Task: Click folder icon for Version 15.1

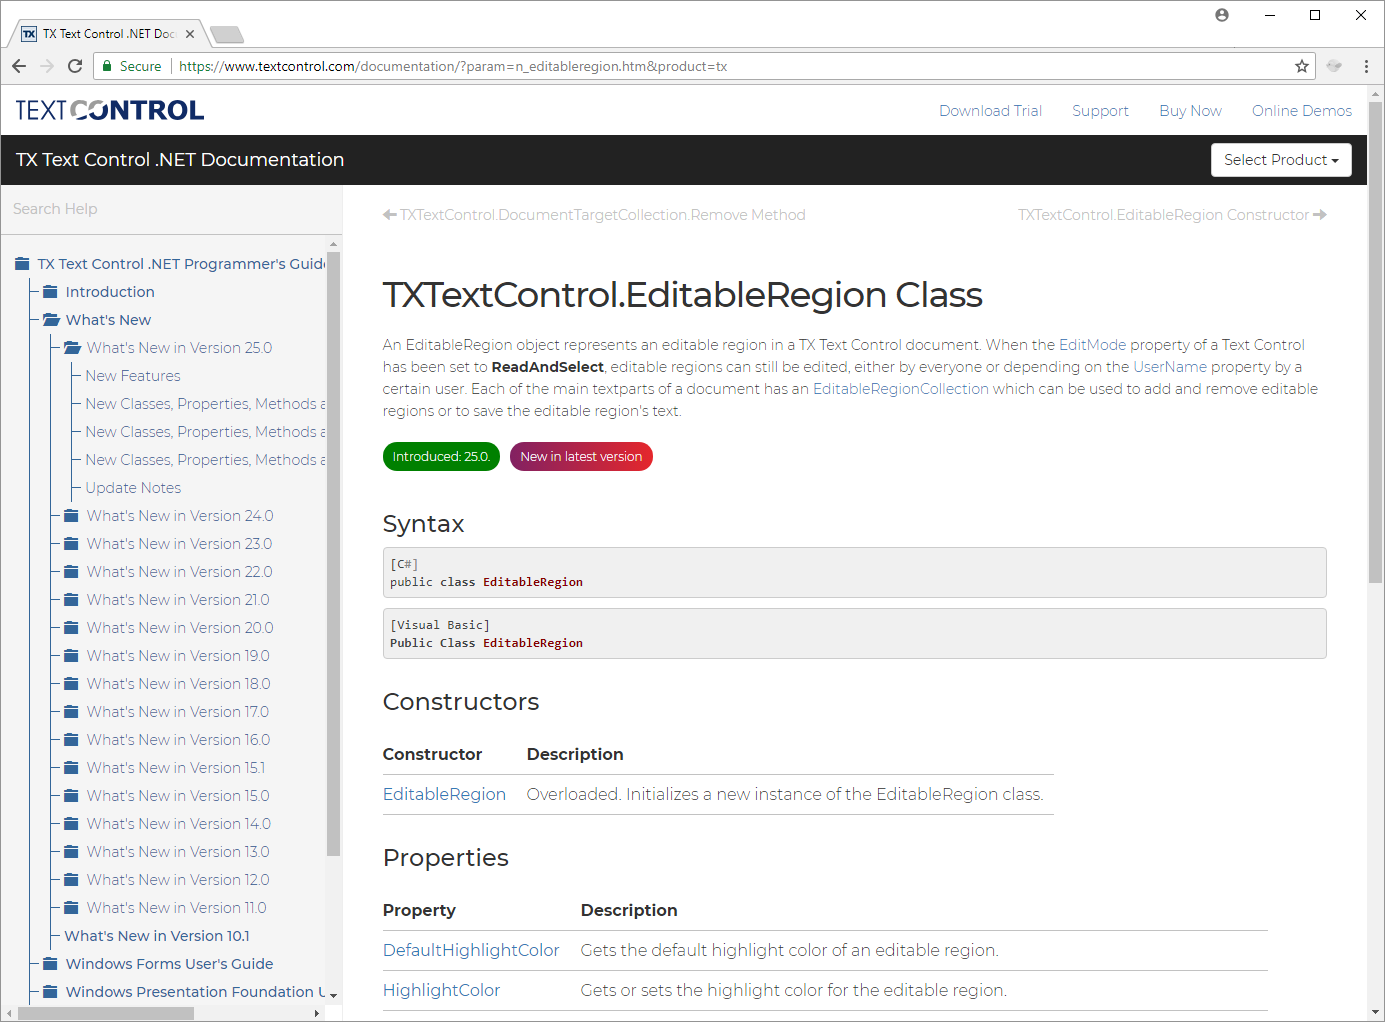Action: point(71,768)
